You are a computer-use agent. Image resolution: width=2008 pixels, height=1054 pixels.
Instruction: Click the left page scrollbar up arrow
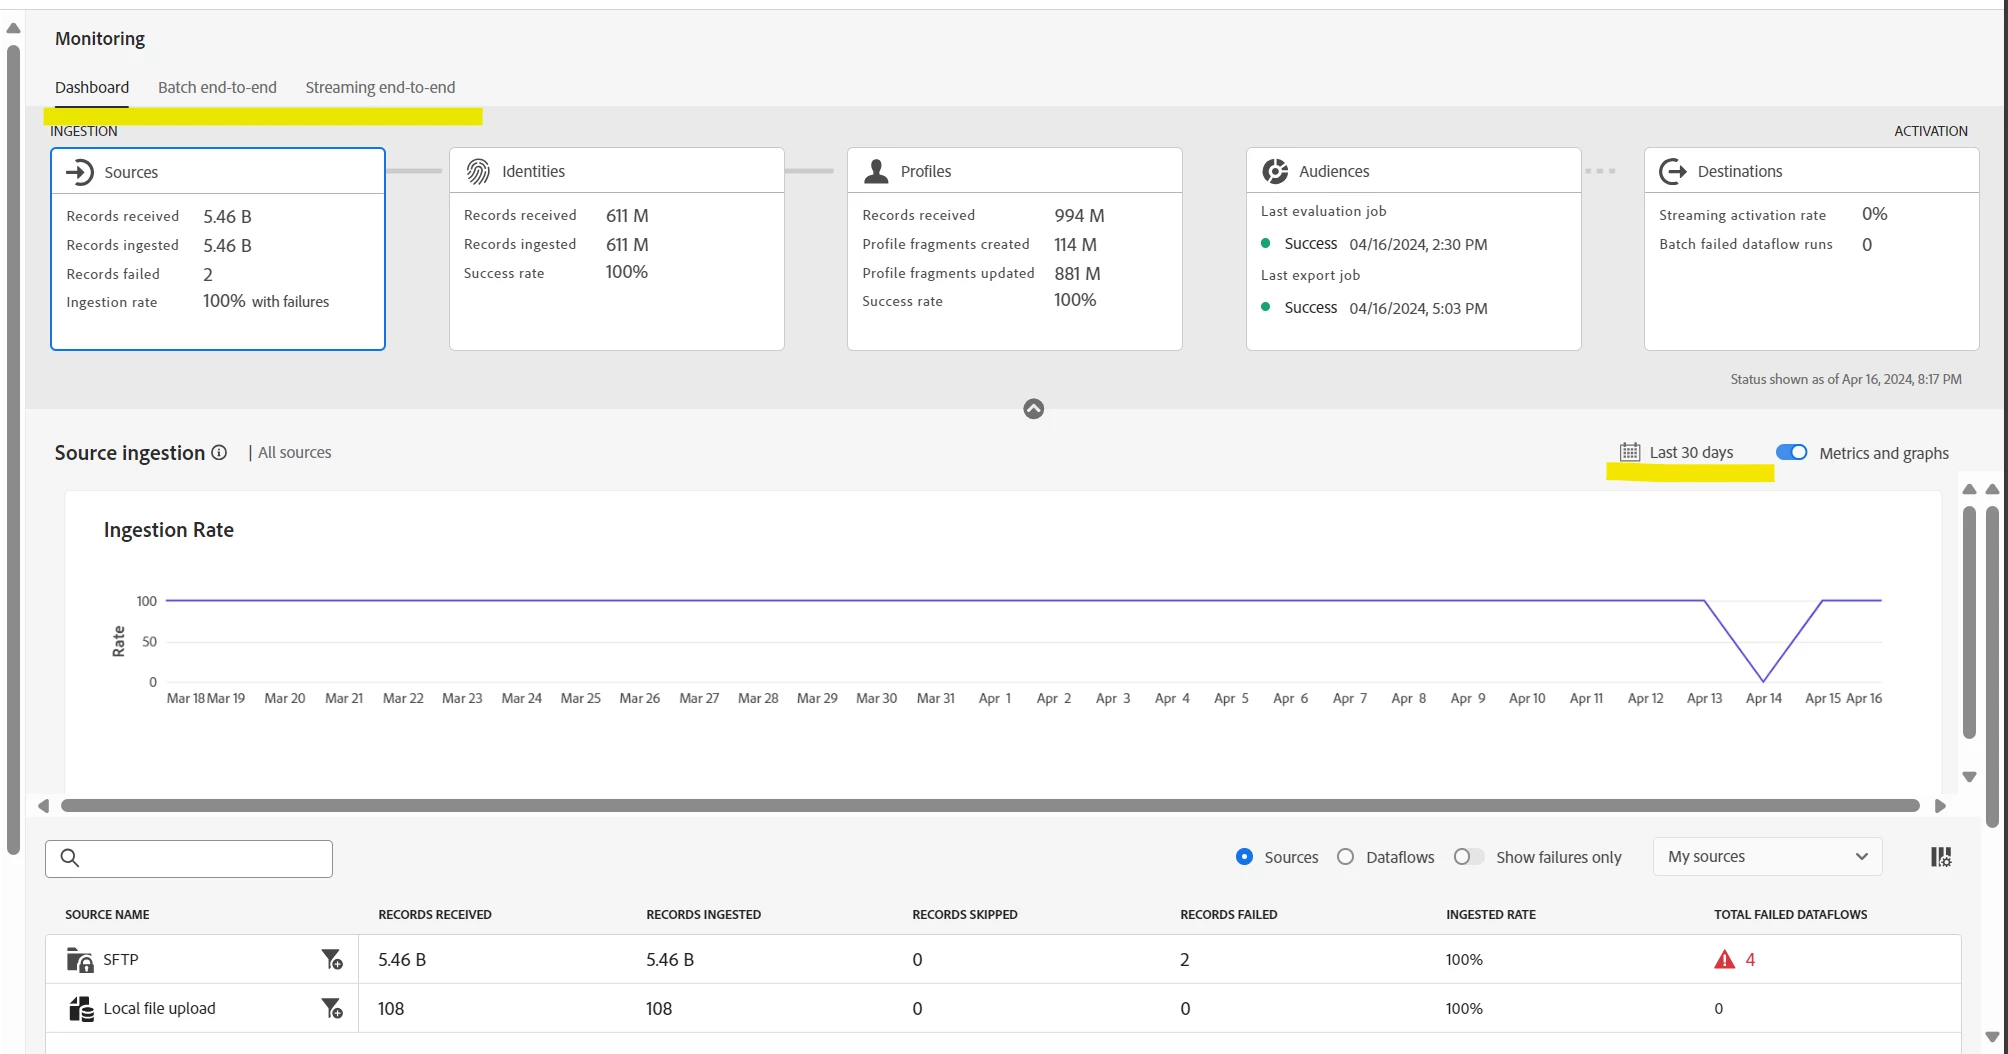13,28
